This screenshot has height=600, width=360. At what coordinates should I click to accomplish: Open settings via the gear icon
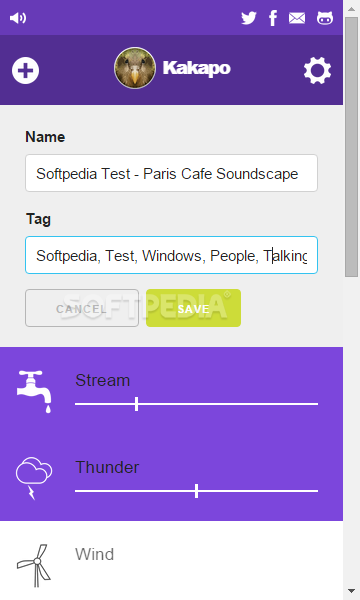tap(318, 70)
